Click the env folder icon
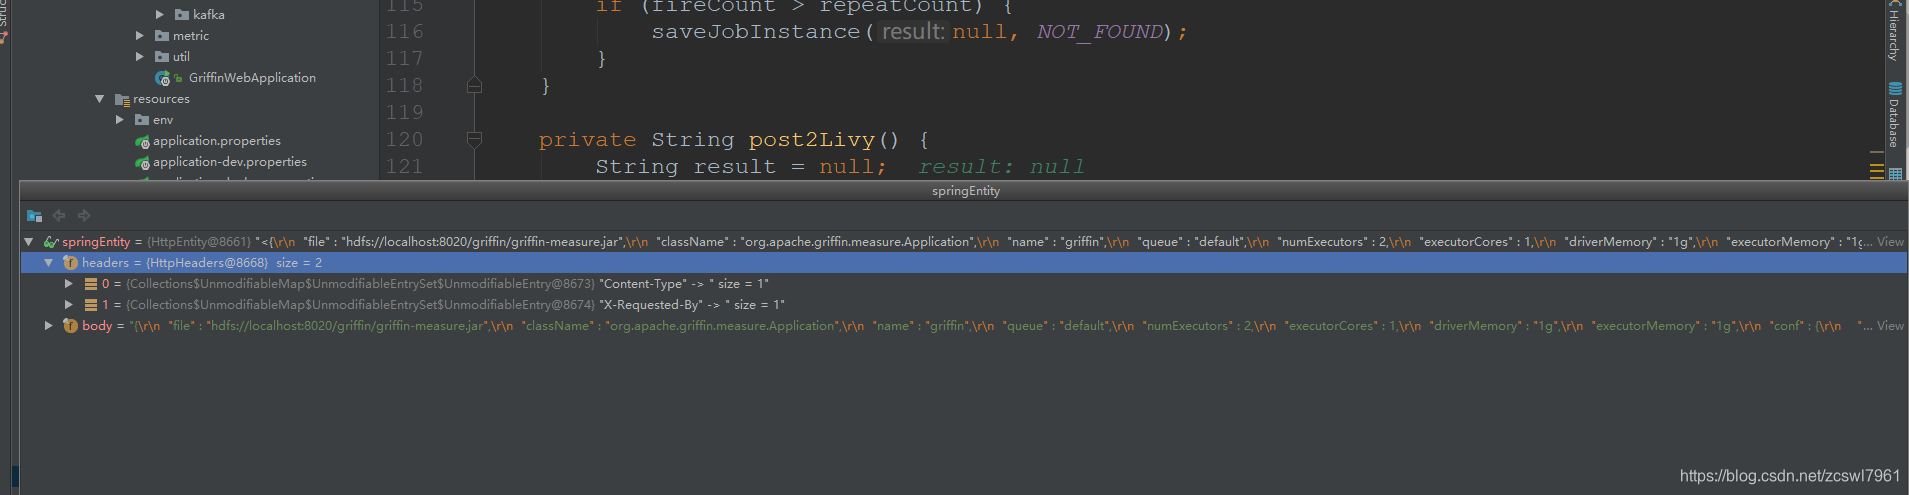1909x495 pixels. [x=142, y=119]
